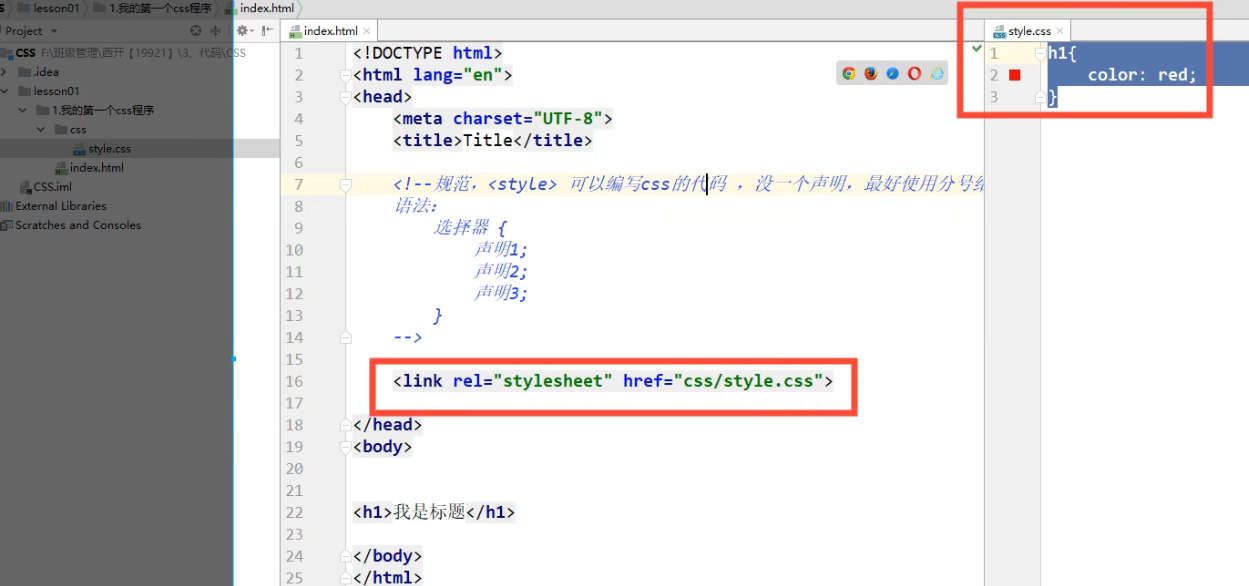
Task: Switch to the style.css editor tab
Action: click(x=1029, y=31)
